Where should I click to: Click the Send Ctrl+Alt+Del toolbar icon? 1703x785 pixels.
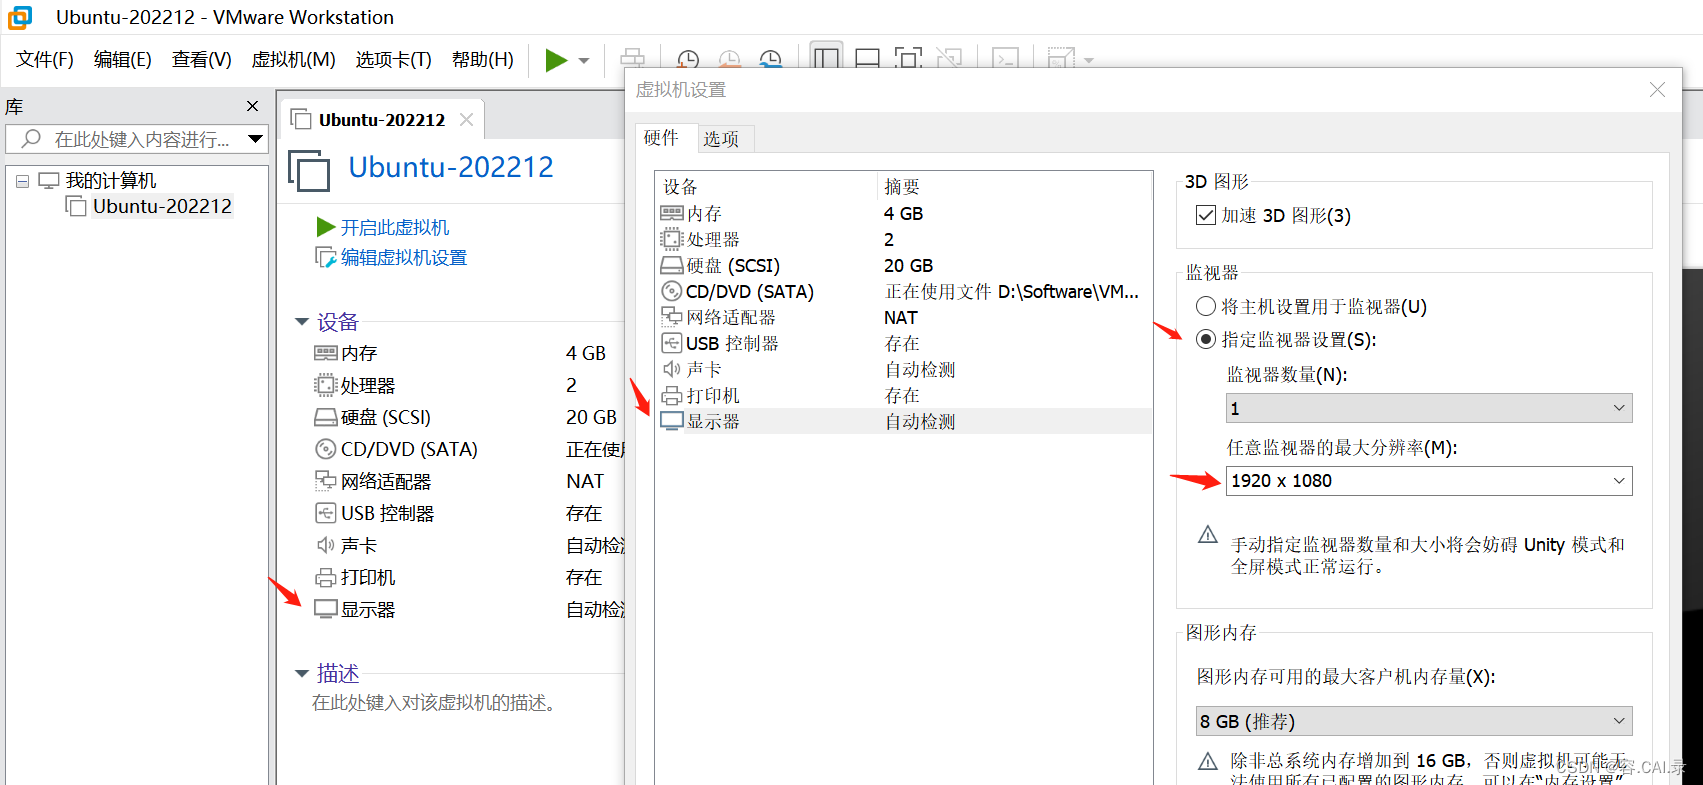point(633,59)
